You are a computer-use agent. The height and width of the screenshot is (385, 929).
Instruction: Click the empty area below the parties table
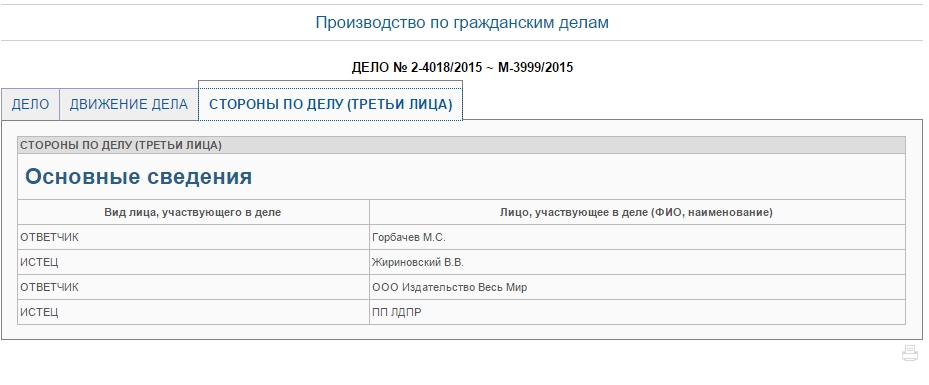point(462,332)
